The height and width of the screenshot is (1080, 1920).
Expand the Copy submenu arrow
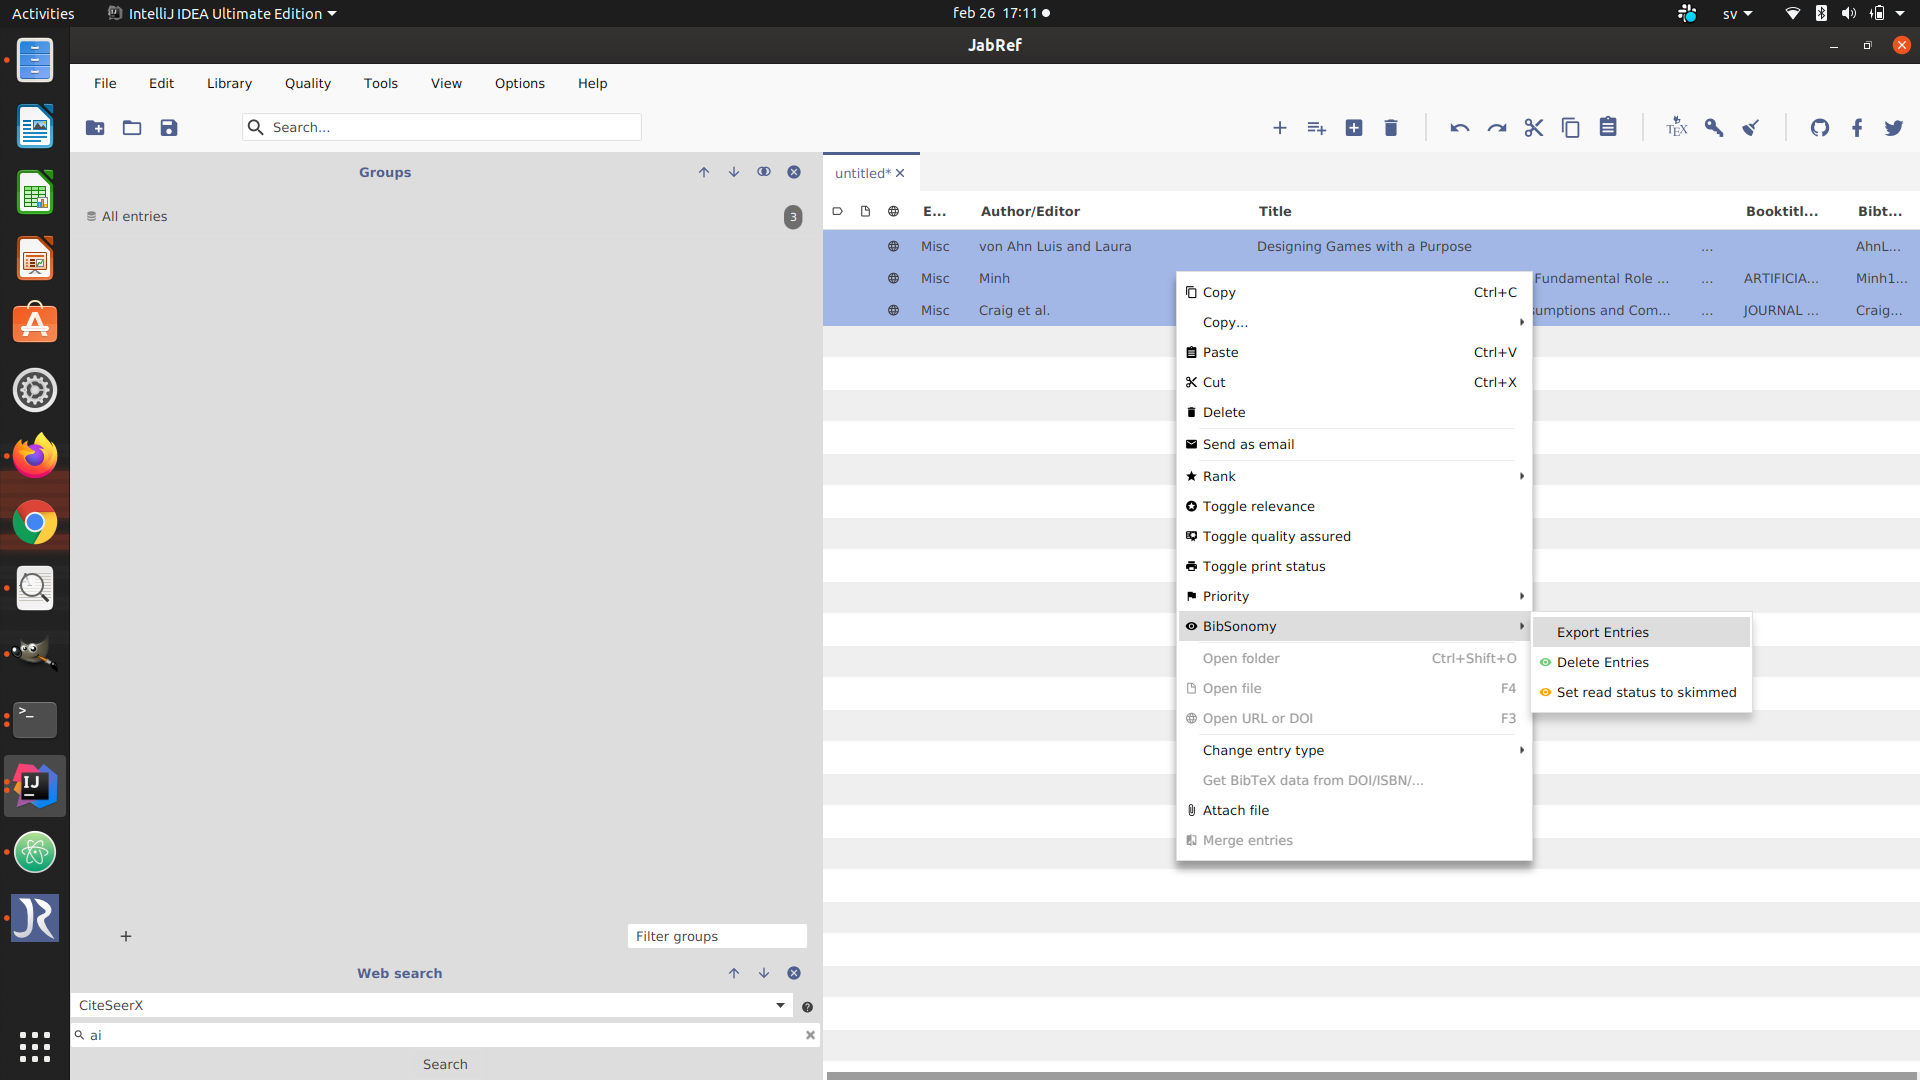(x=1520, y=322)
